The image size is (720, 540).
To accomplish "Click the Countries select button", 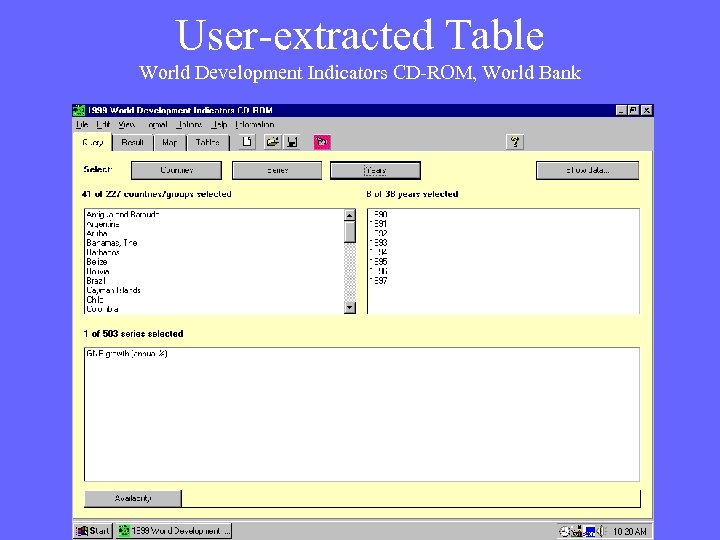I will (x=176, y=170).
